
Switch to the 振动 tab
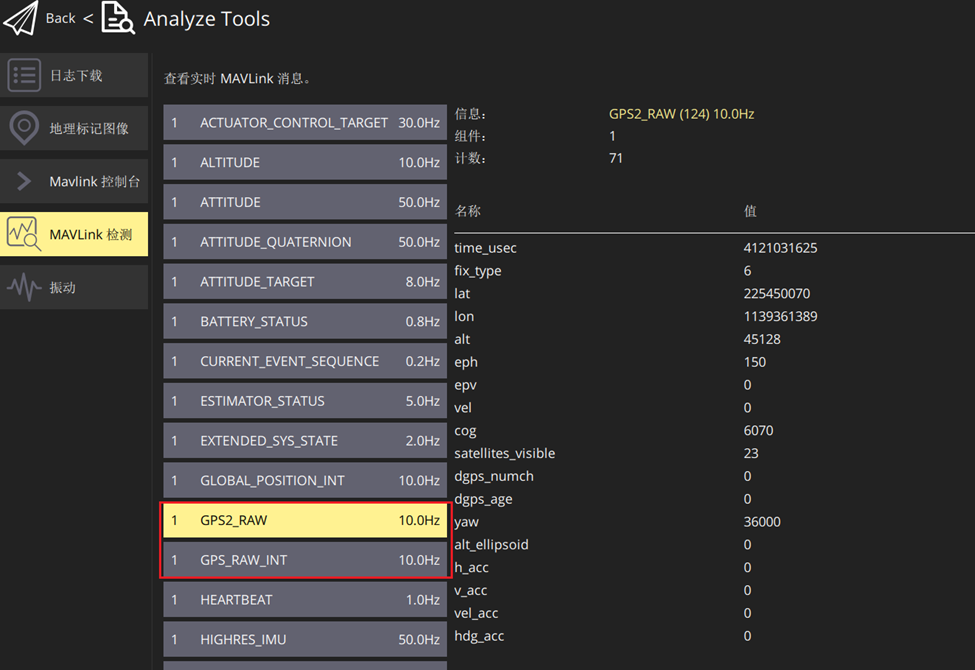point(63,287)
